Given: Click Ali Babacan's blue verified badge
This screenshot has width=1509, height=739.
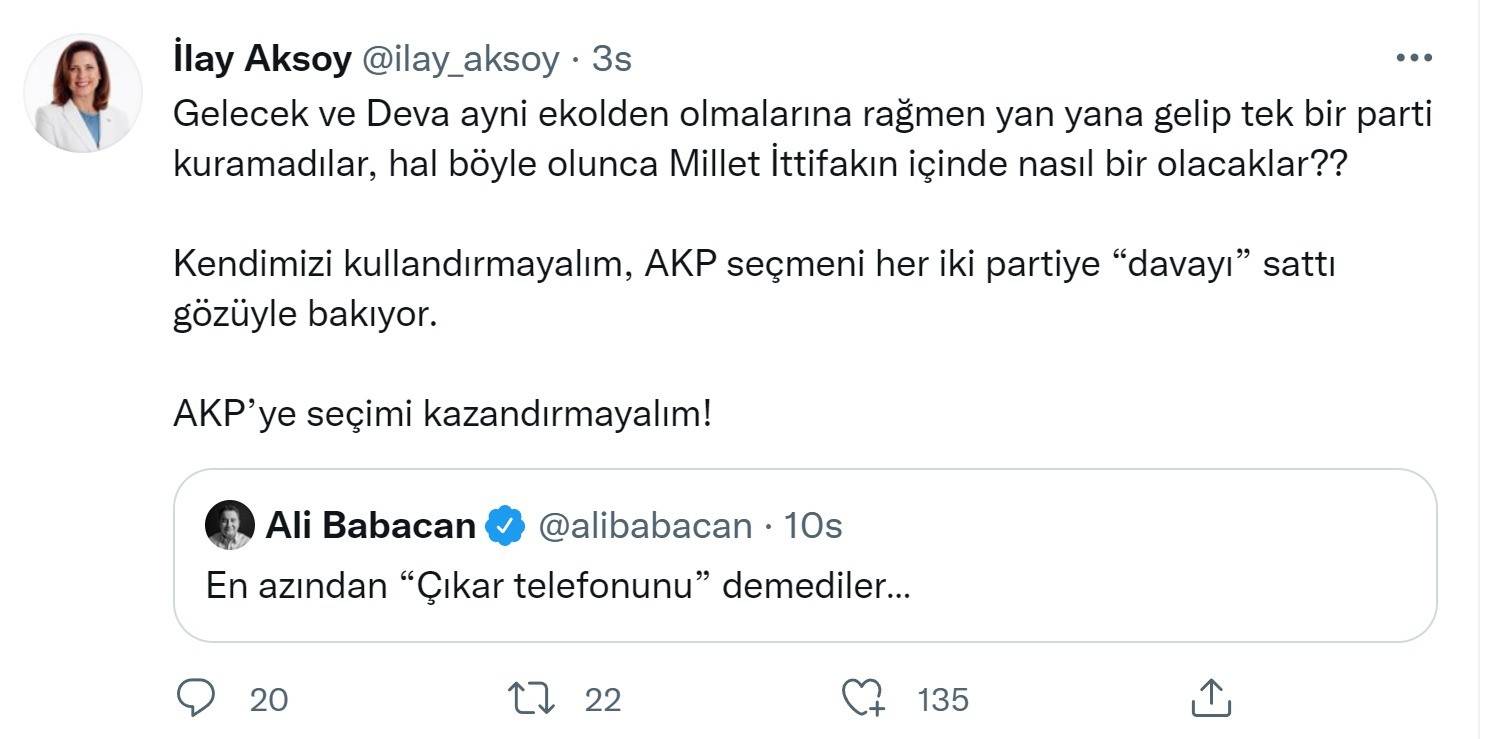Looking at the screenshot, I should point(505,526).
